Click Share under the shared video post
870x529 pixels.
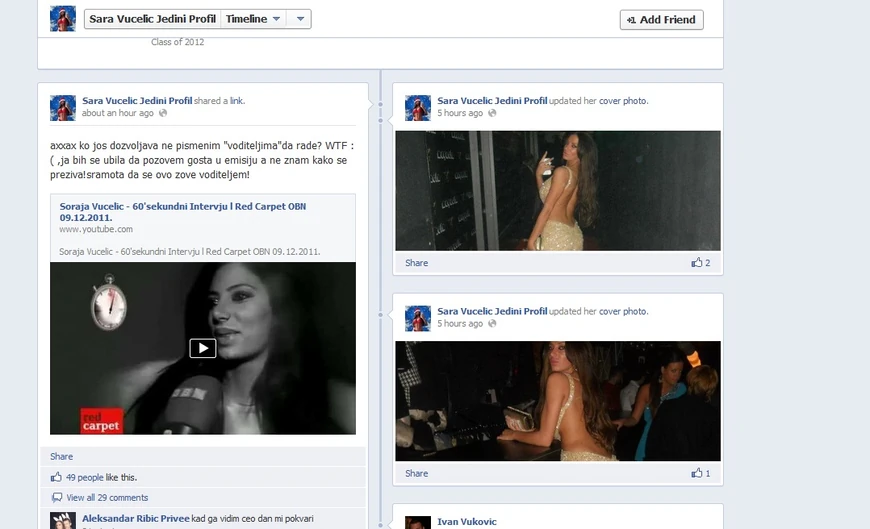61,456
